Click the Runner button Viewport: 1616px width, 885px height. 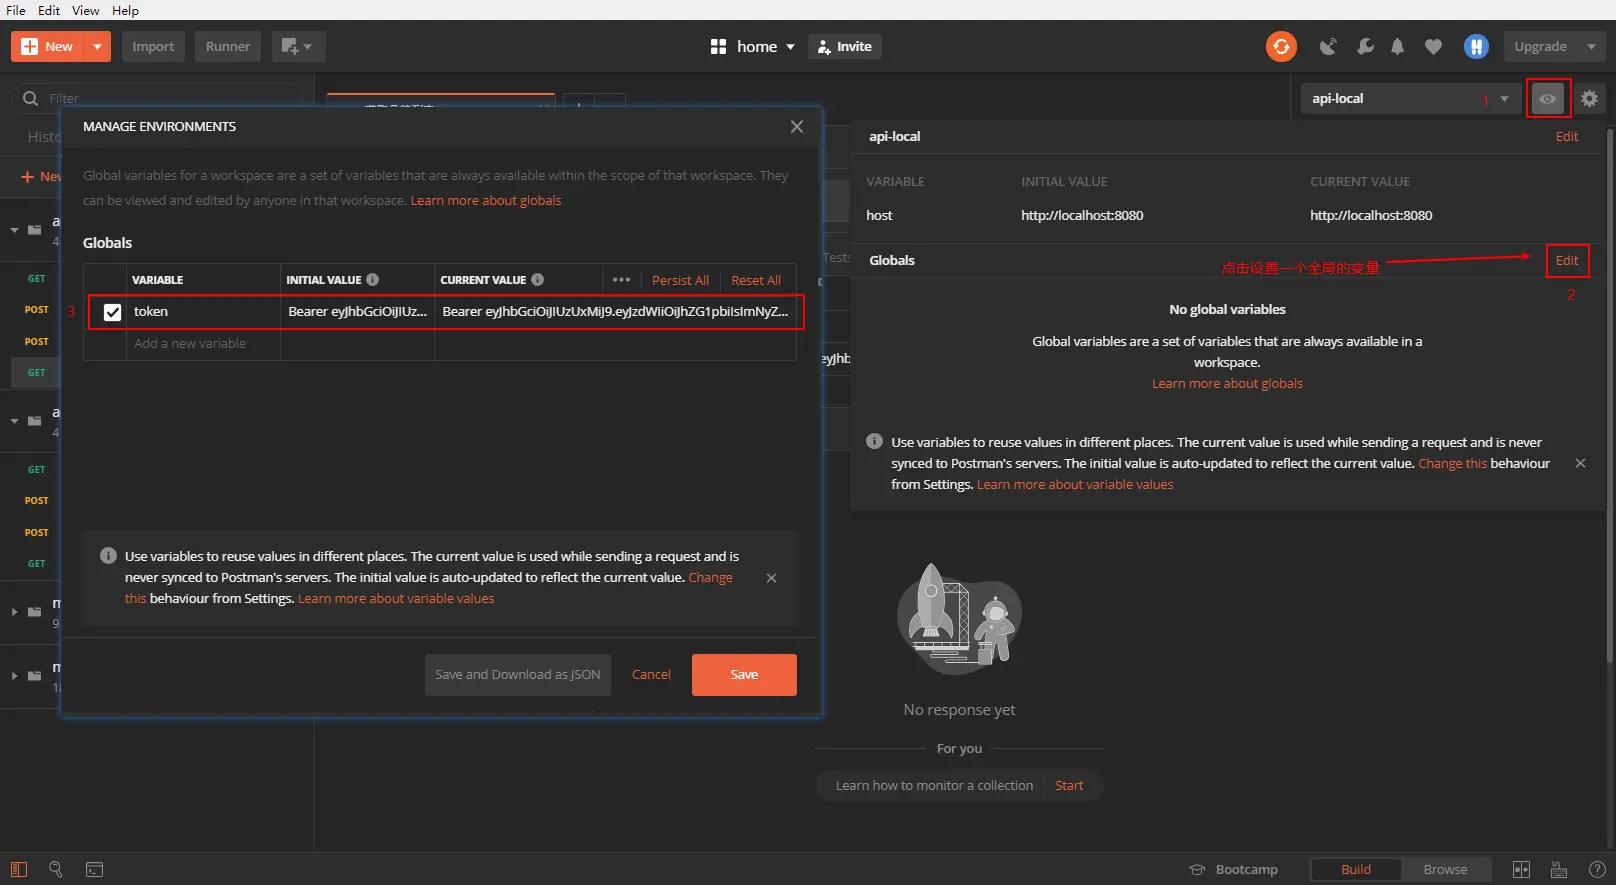pos(228,46)
